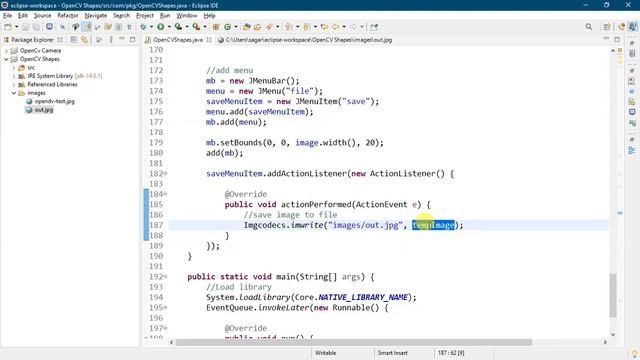
Task: Open the External Tools dropdown arrow
Action: tap(204, 27)
